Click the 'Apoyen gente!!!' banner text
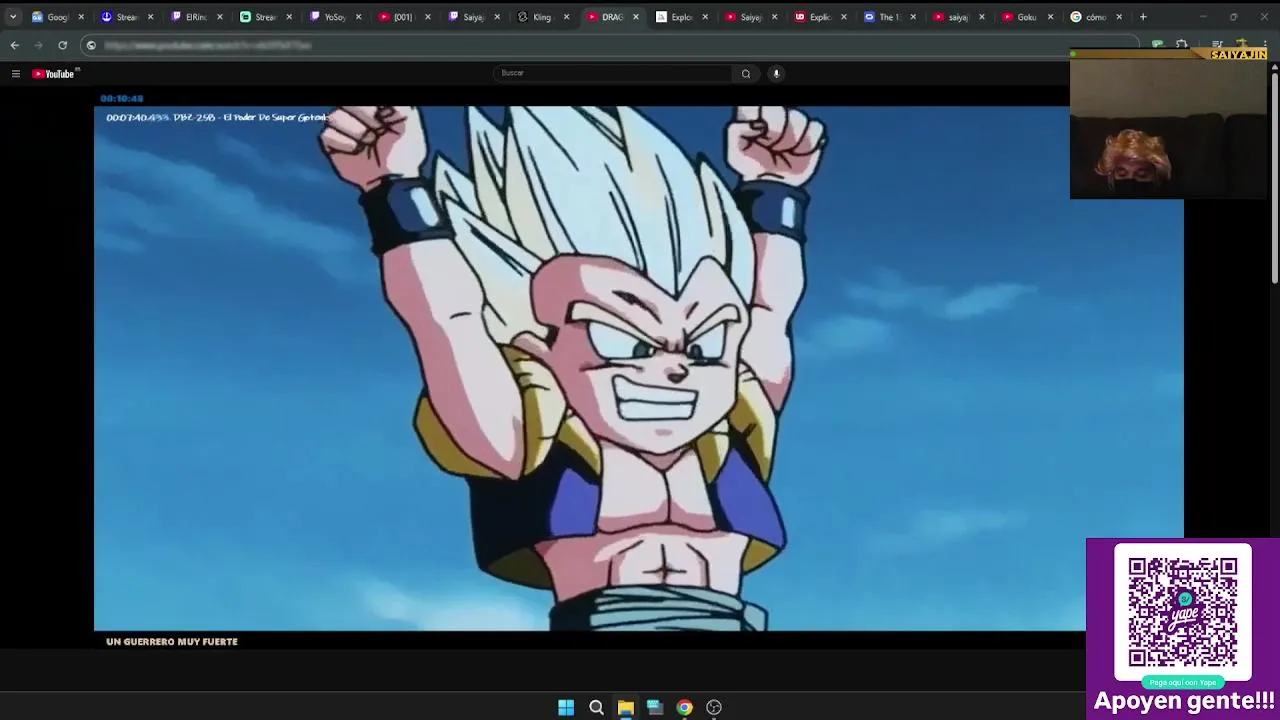1280x720 pixels. click(x=1184, y=701)
